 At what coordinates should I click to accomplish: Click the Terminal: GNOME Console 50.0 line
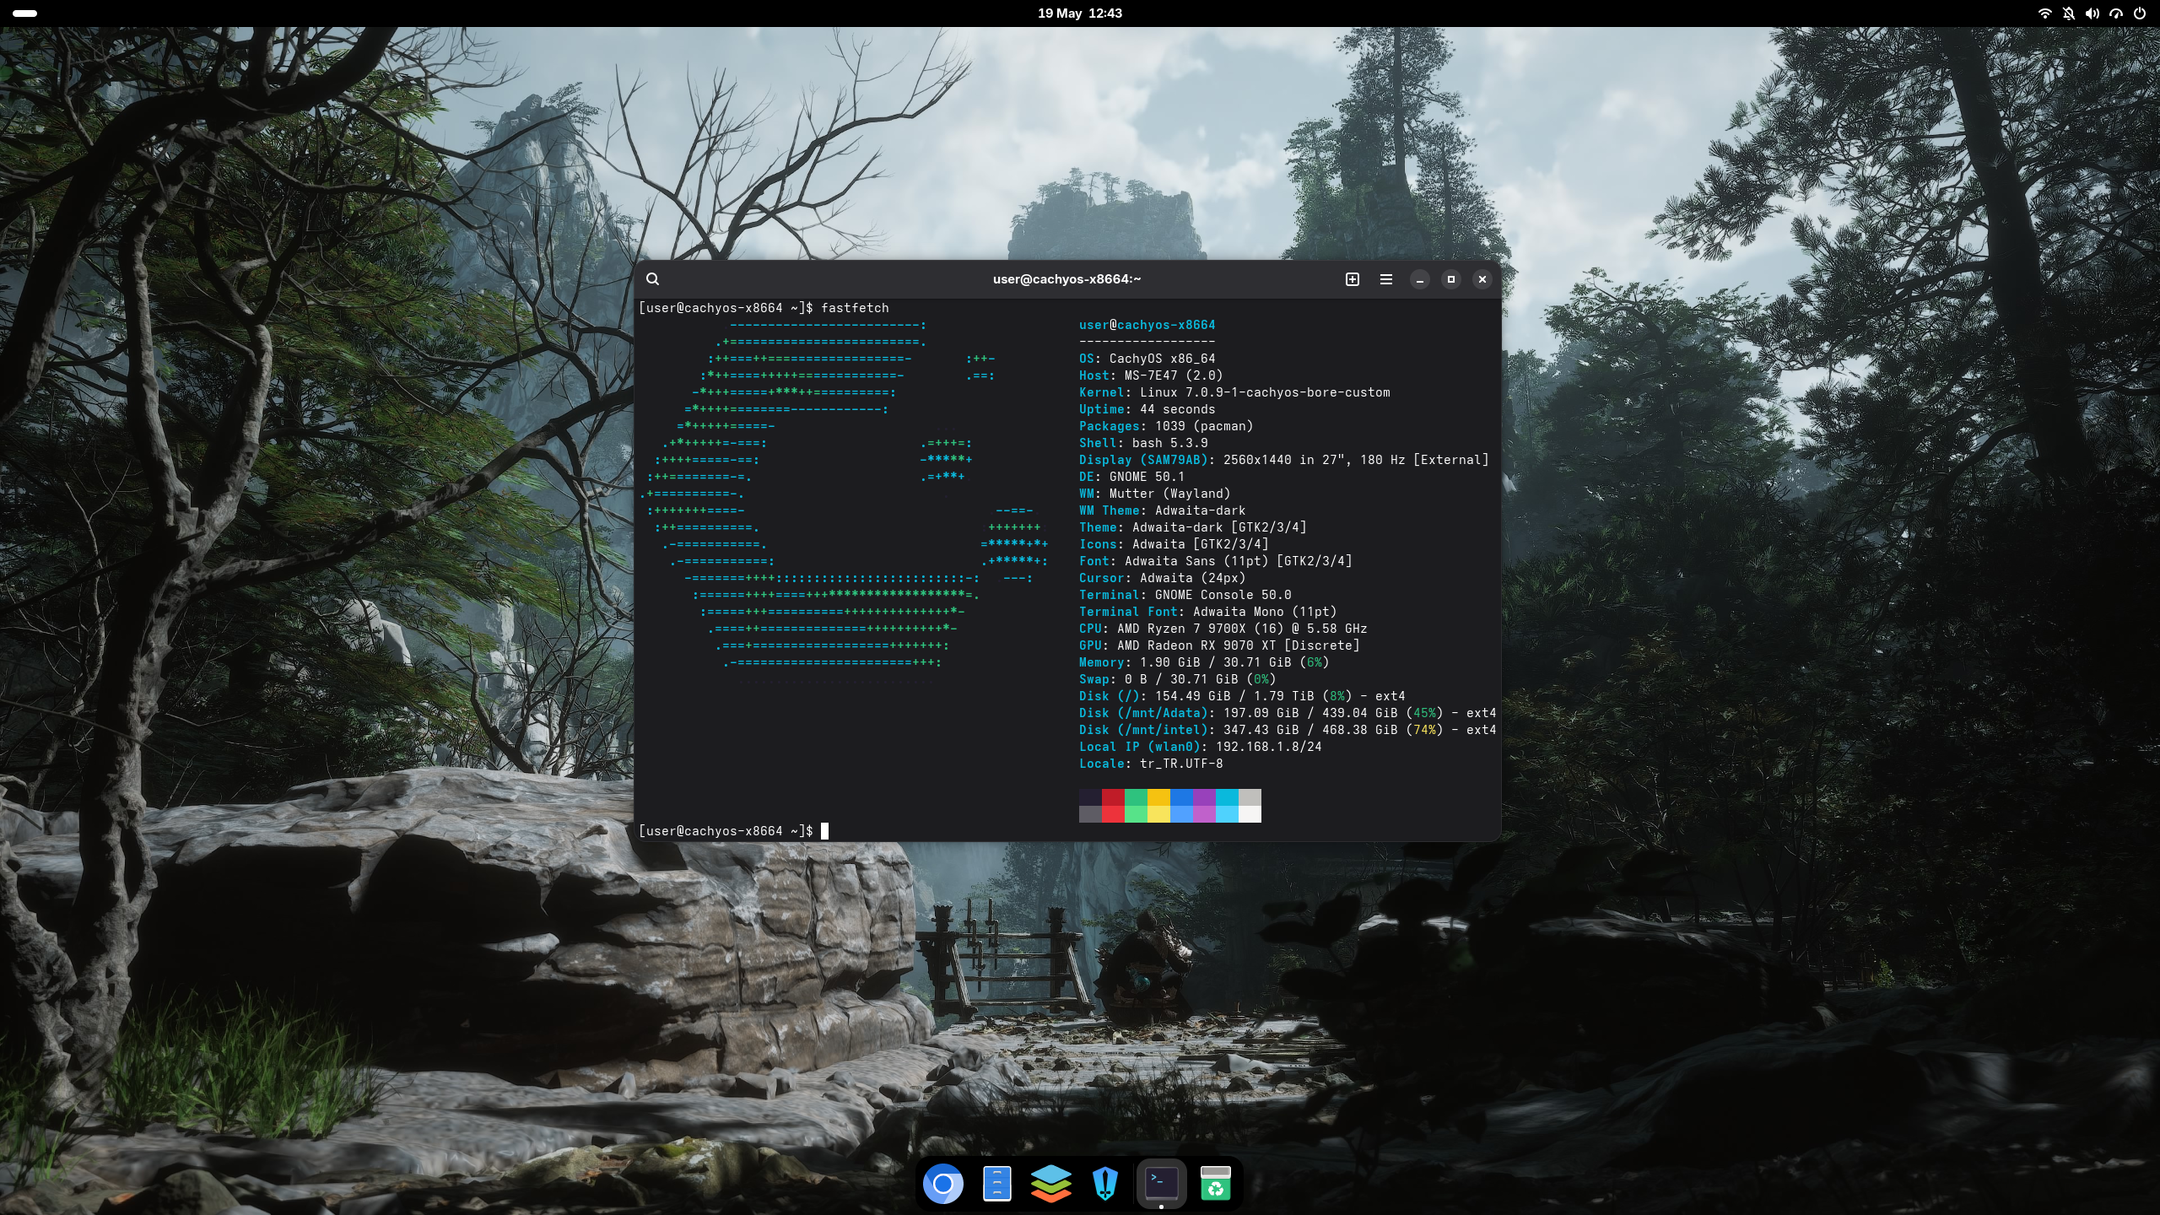pyautogui.click(x=1185, y=595)
